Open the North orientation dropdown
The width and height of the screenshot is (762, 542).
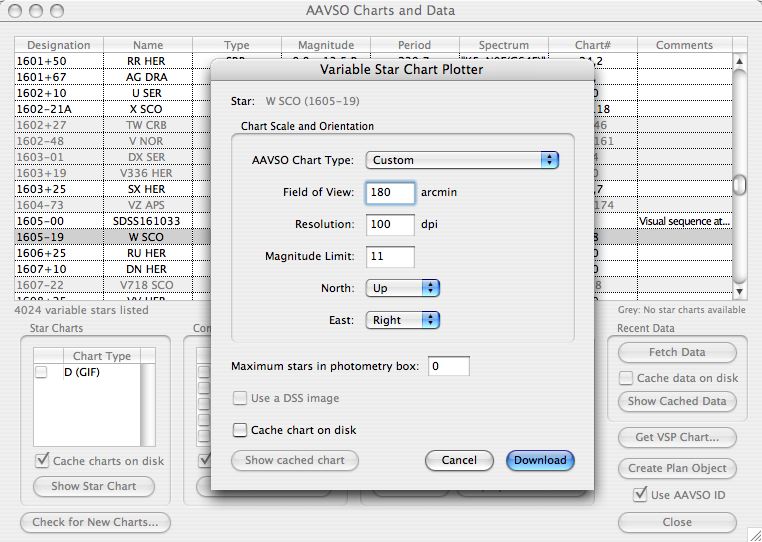403,288
